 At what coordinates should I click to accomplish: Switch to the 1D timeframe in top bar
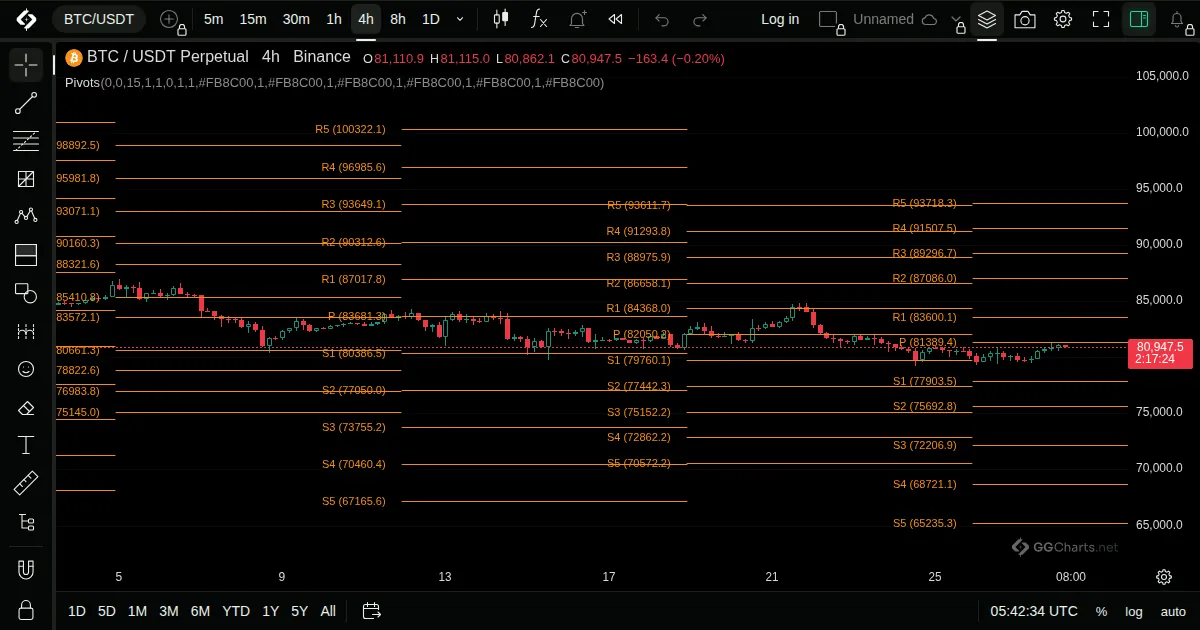[430, 19]
